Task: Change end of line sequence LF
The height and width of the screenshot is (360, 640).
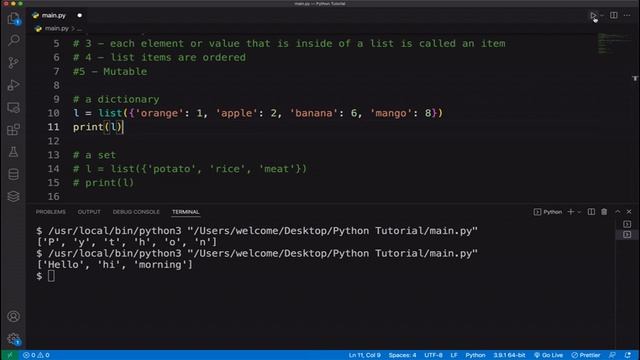Action: (454, 355)
